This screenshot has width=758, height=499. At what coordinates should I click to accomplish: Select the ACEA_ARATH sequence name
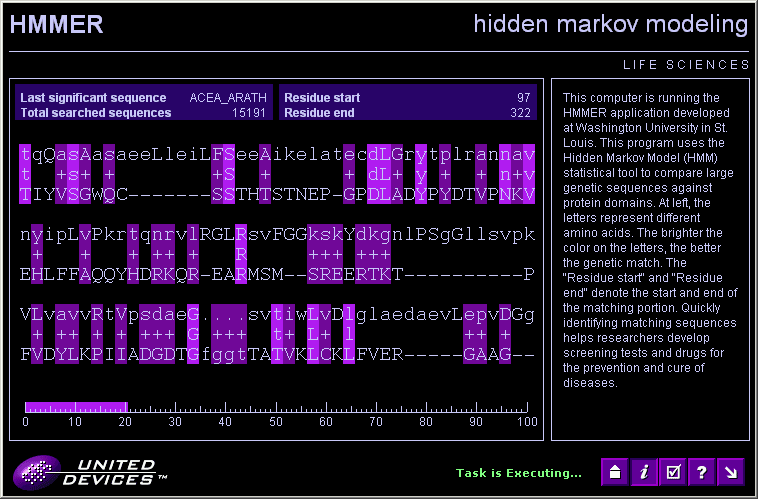point(228,98)
